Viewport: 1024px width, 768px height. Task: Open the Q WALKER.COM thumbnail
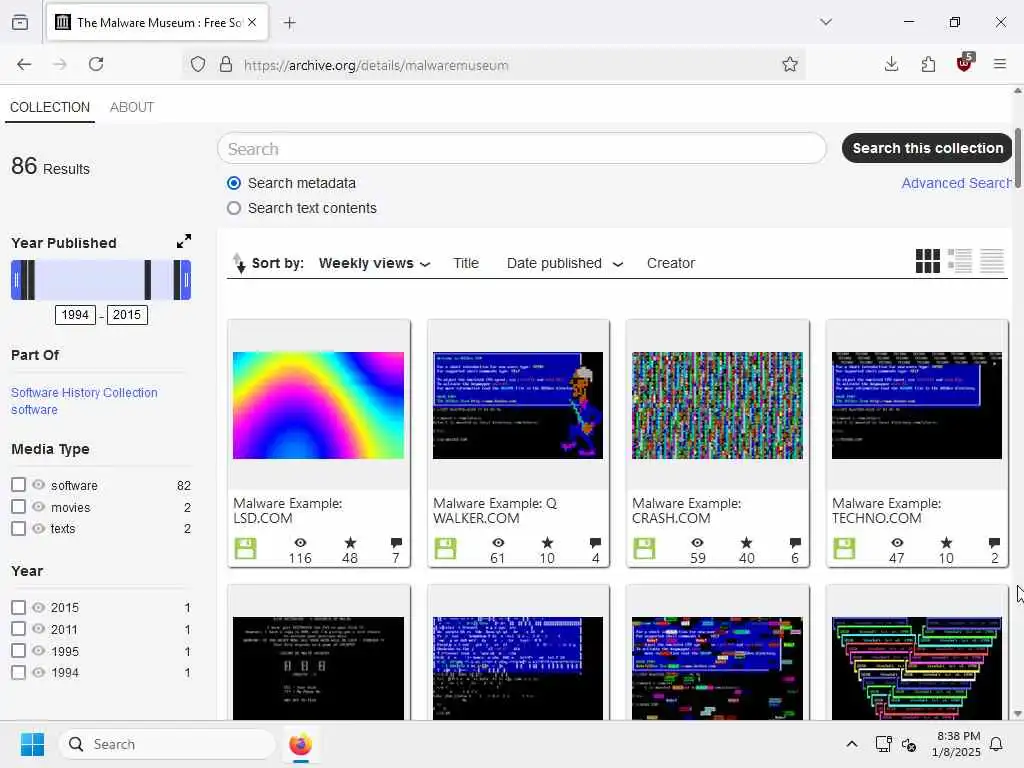tap(518, 406)
